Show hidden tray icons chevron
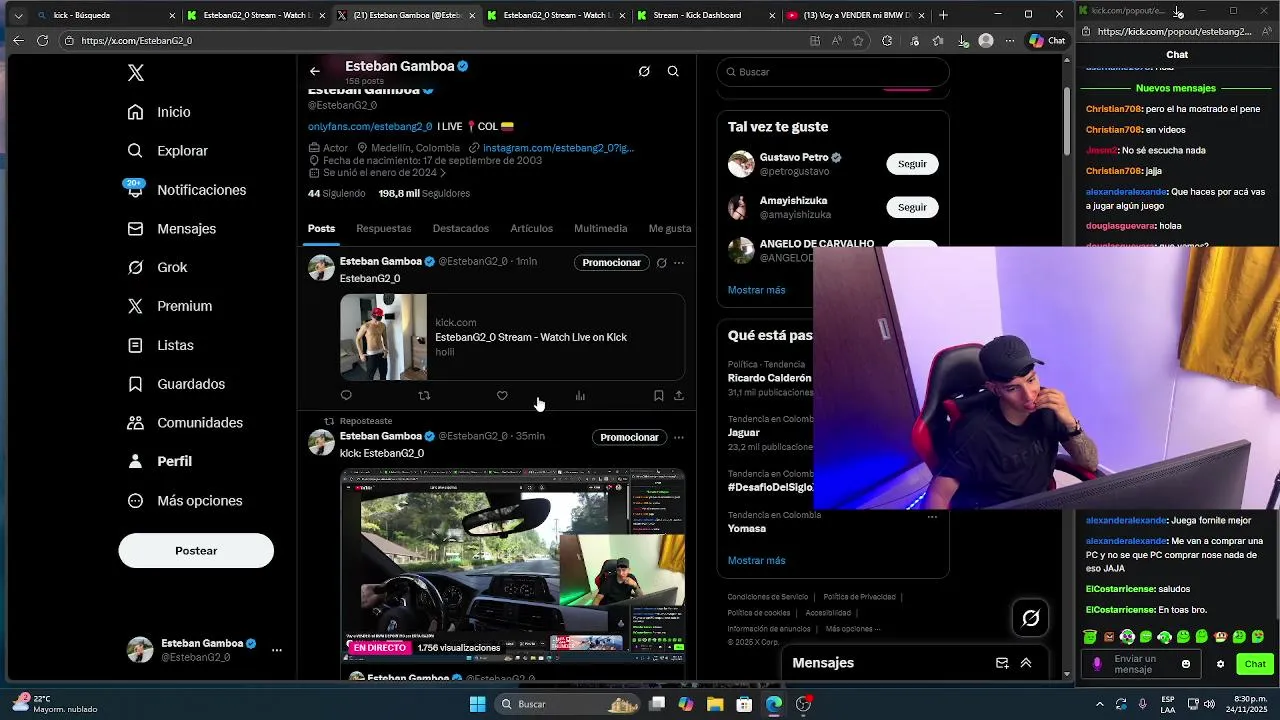Screen dimensions: 1280x720 coord(1100,704)
